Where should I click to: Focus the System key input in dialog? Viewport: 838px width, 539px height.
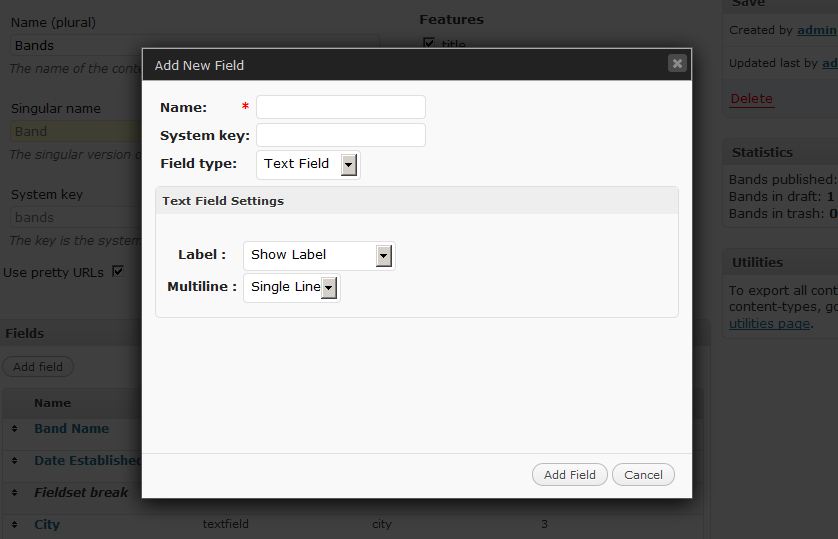click(x=341, y=135)
